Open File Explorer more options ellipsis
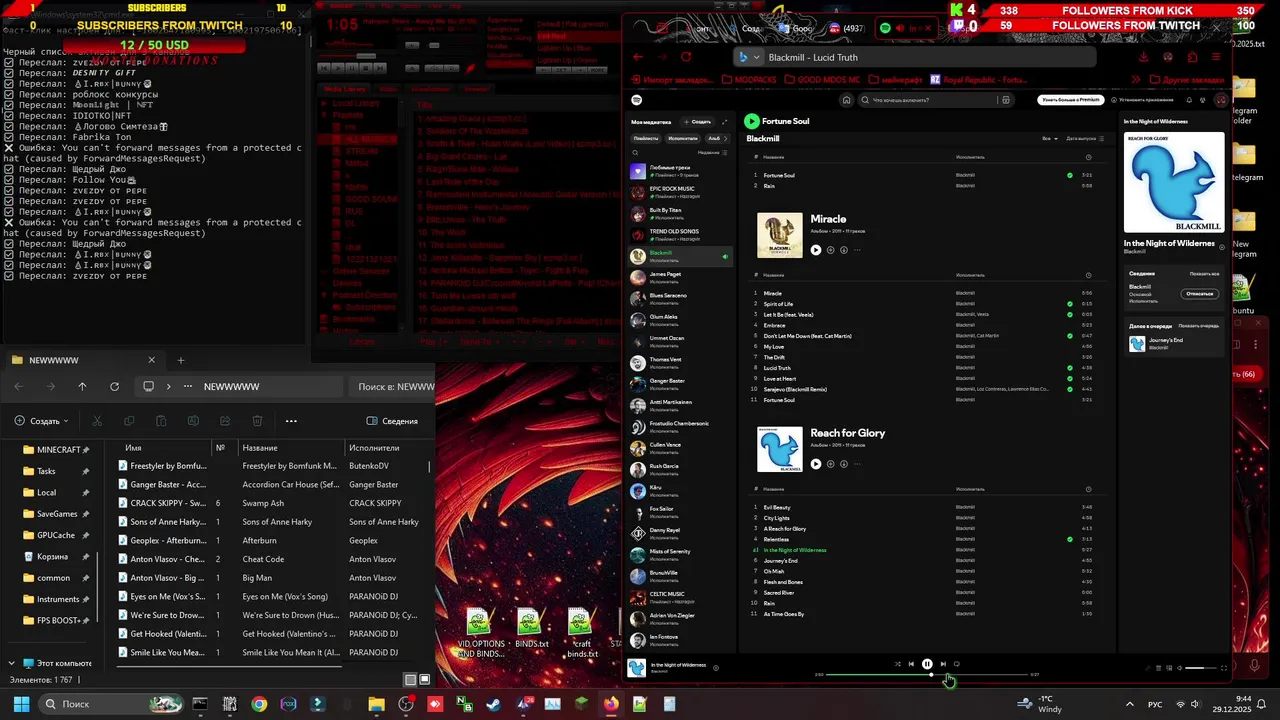The height and width of the screenshot is (720, 1280). pyautogui.click(x=291, y=421)
